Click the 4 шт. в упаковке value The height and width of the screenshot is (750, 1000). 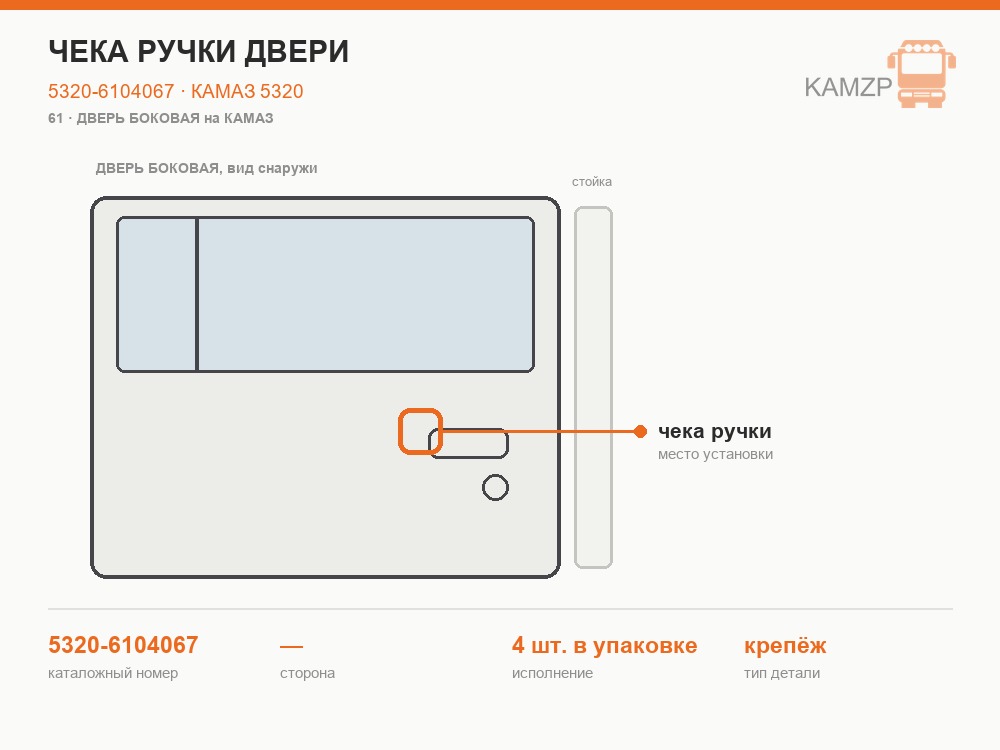[x=605, y=645]
